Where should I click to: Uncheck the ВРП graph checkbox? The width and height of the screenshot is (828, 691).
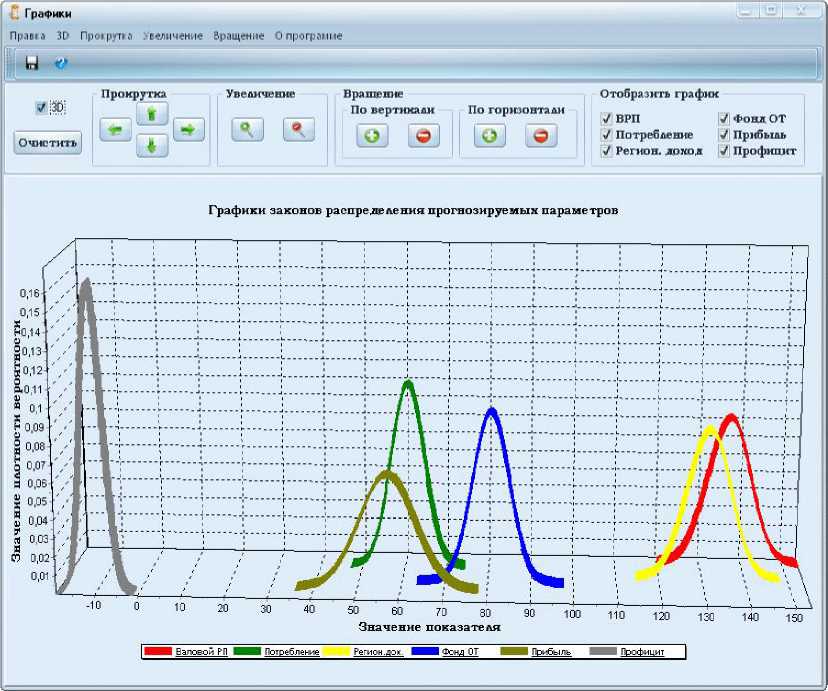[x=606, y=118]
